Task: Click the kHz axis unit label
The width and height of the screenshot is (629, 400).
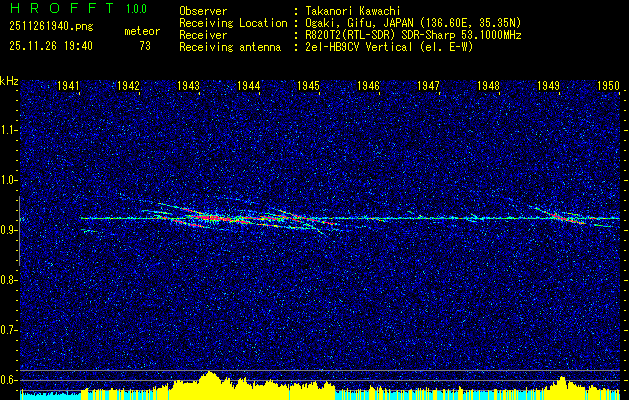Action: (9, 81)
